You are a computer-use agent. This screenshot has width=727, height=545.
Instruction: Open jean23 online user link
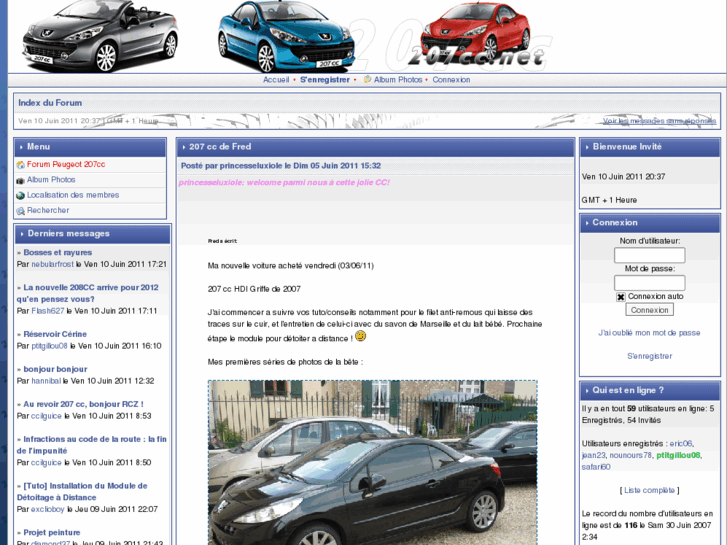coord(593,455)
